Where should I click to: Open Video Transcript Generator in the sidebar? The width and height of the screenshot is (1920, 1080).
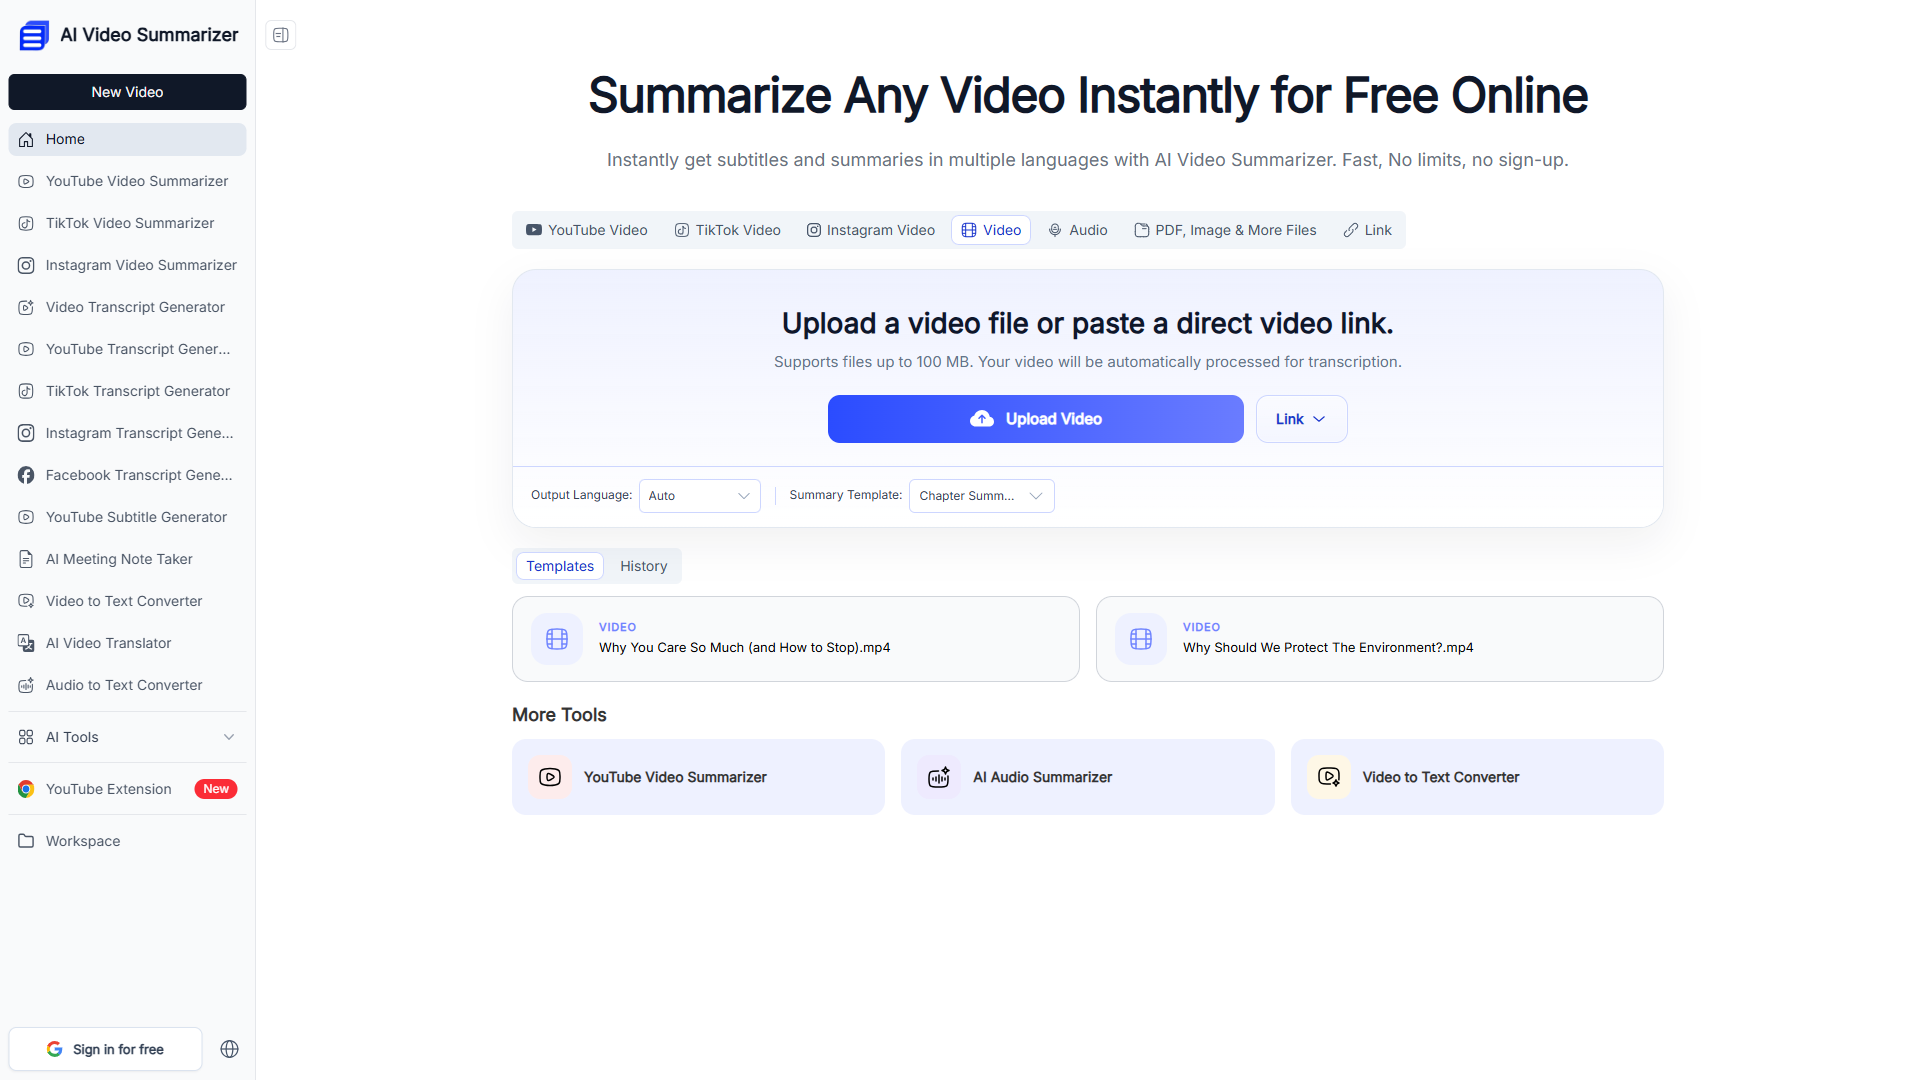coord(127,307)
